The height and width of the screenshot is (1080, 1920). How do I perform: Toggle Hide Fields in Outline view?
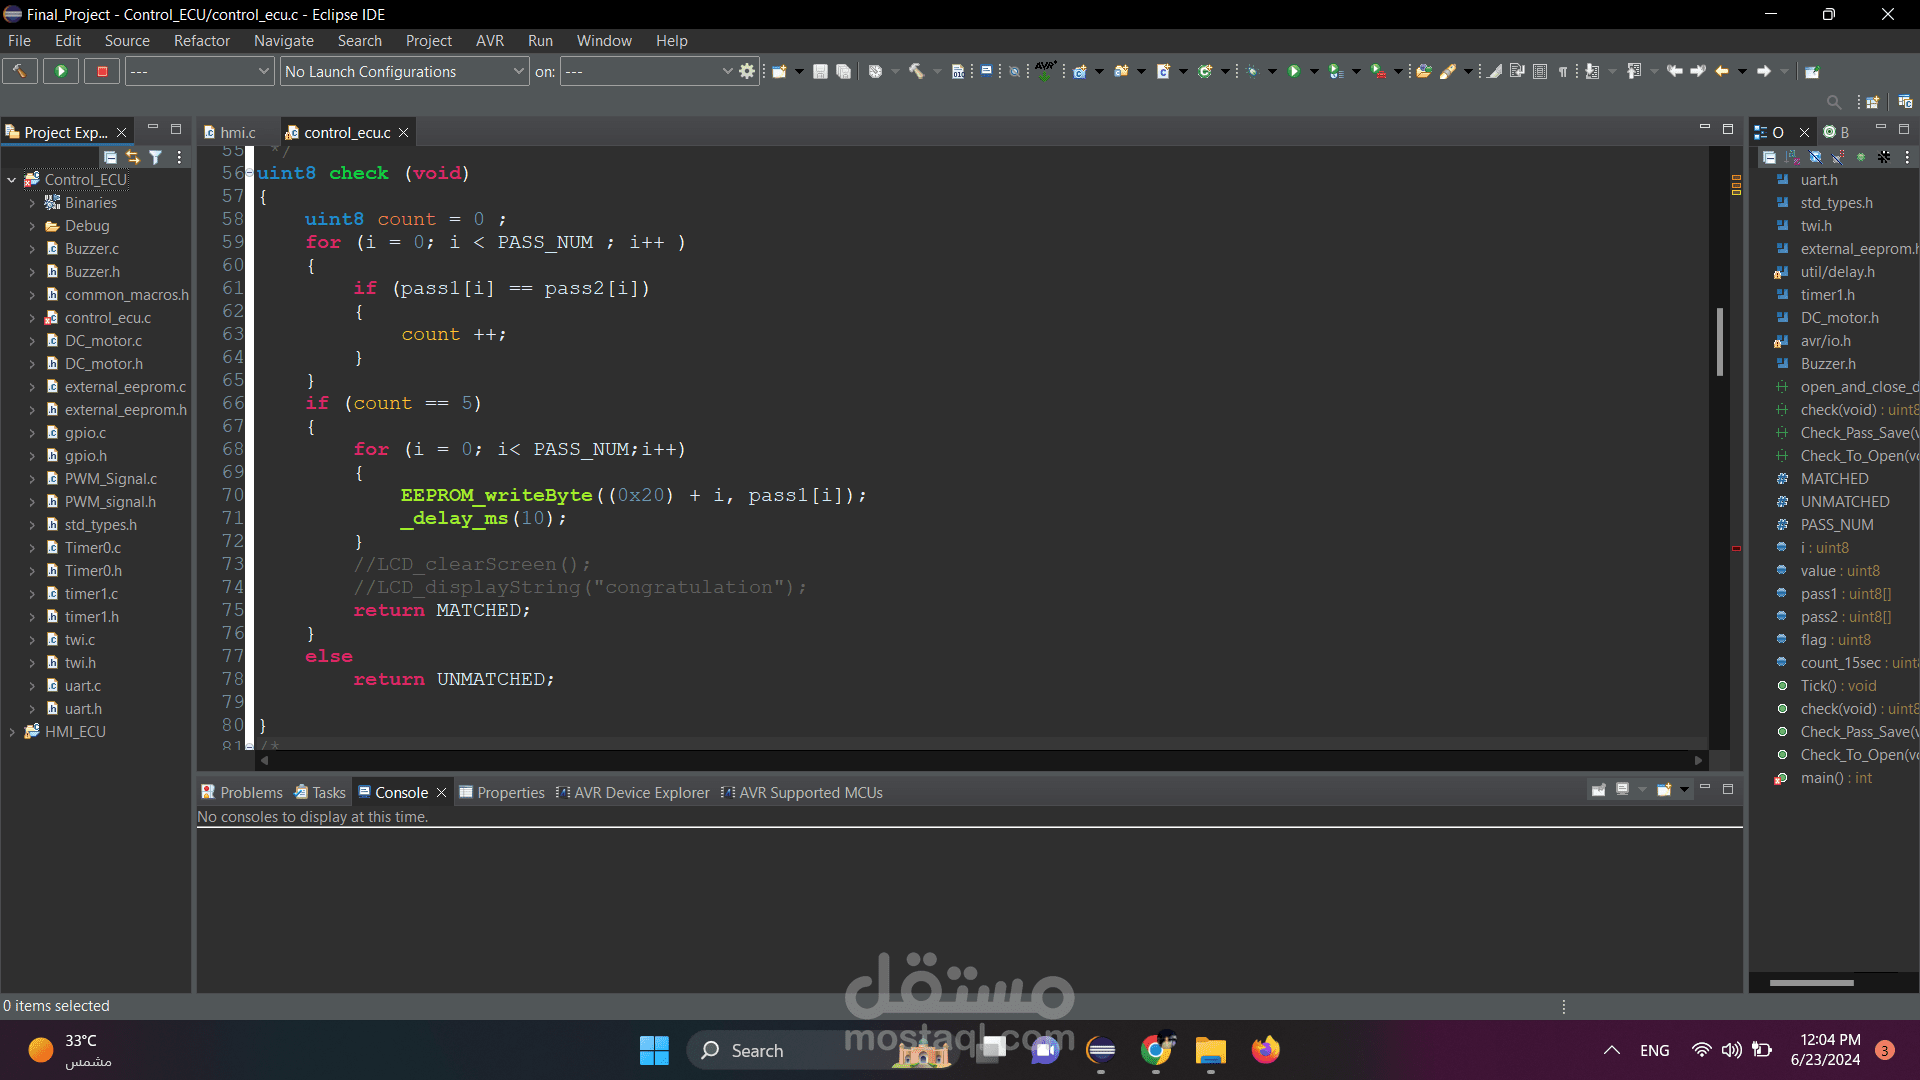pos(1815,157)
